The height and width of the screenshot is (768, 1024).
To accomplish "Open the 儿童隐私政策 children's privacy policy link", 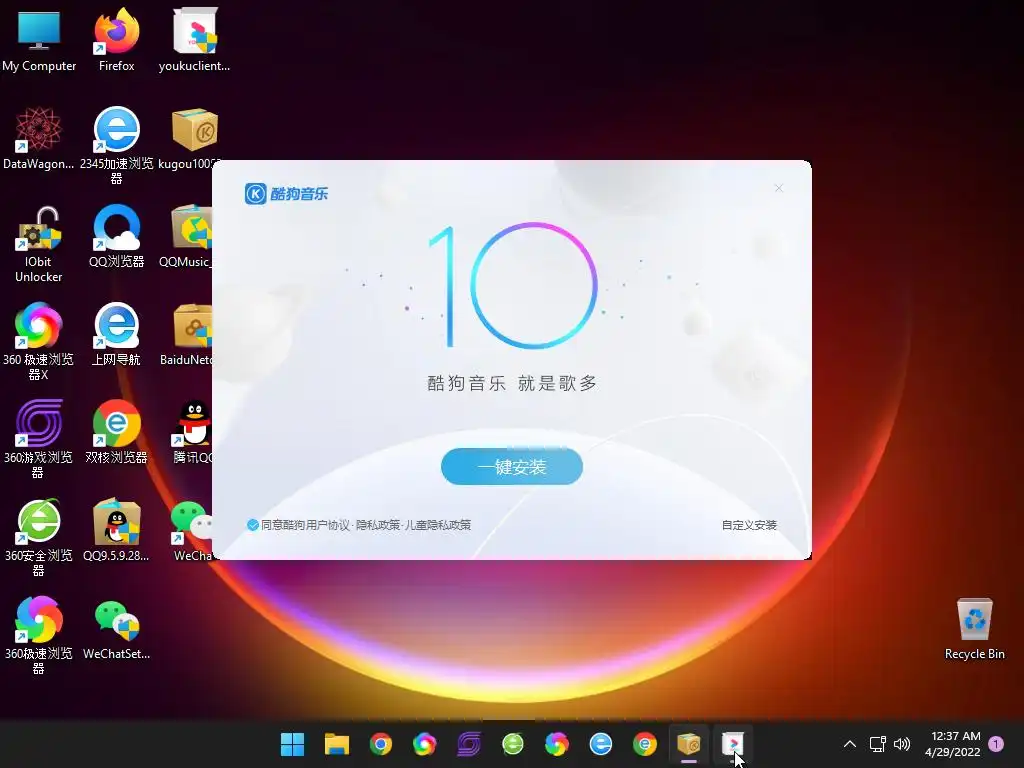I will point(438,525).
